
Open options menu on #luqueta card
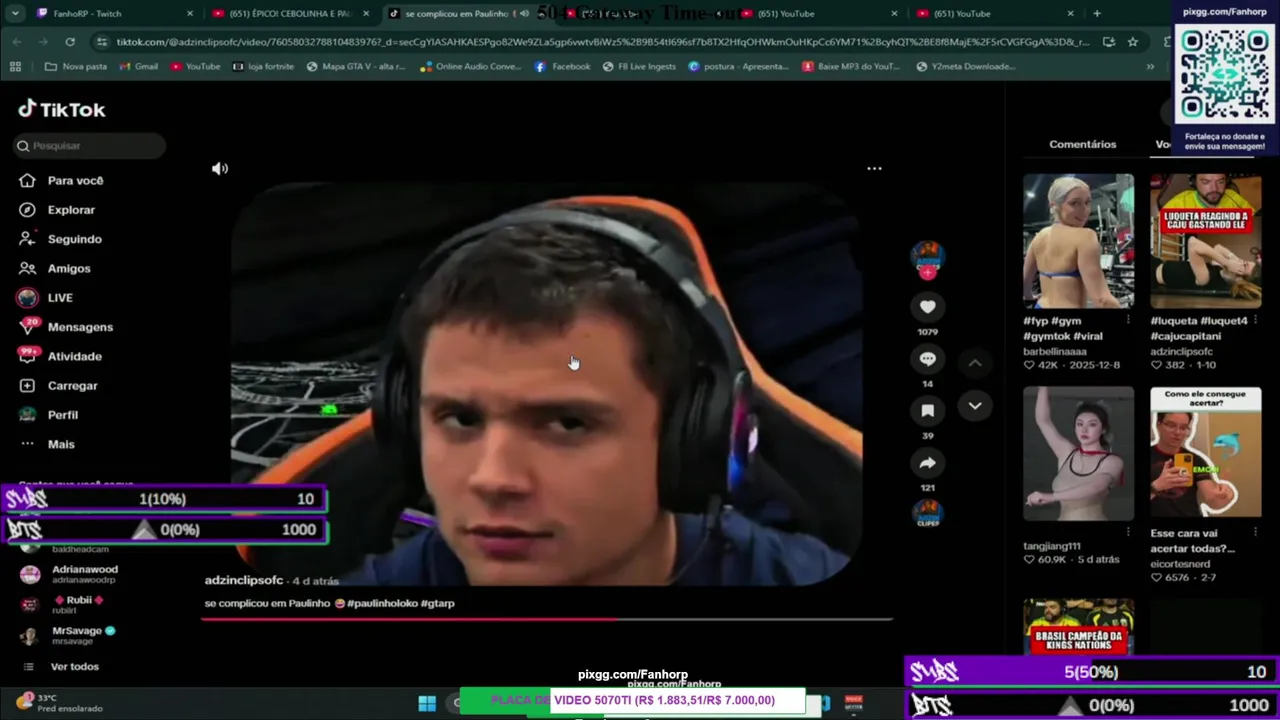click(x=1255, y=320)
